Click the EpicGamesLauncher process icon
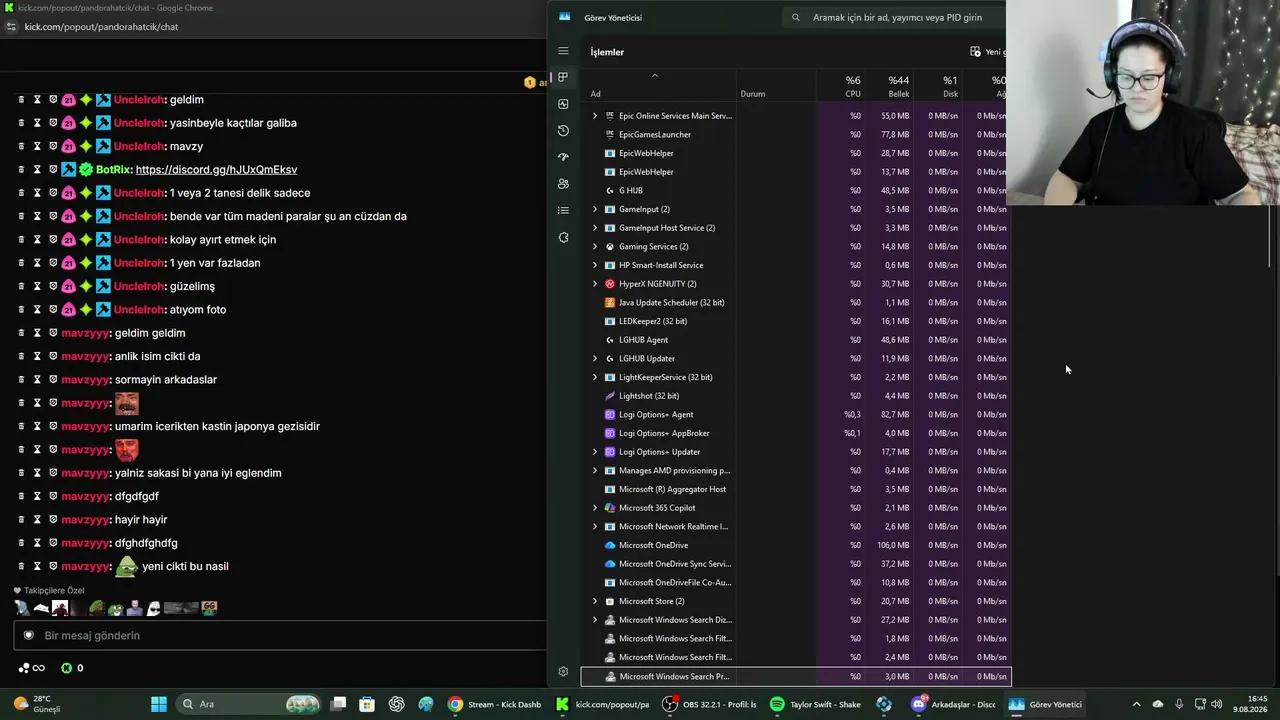This screenshot has width=1280, height=720. (610, 134)
